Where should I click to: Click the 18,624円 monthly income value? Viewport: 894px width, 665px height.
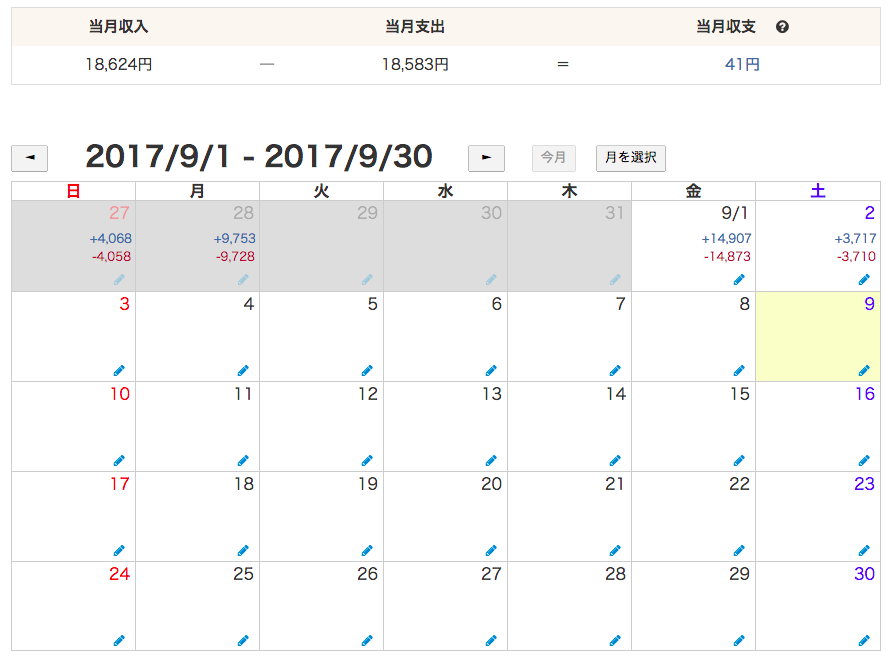tap(119, 64)
